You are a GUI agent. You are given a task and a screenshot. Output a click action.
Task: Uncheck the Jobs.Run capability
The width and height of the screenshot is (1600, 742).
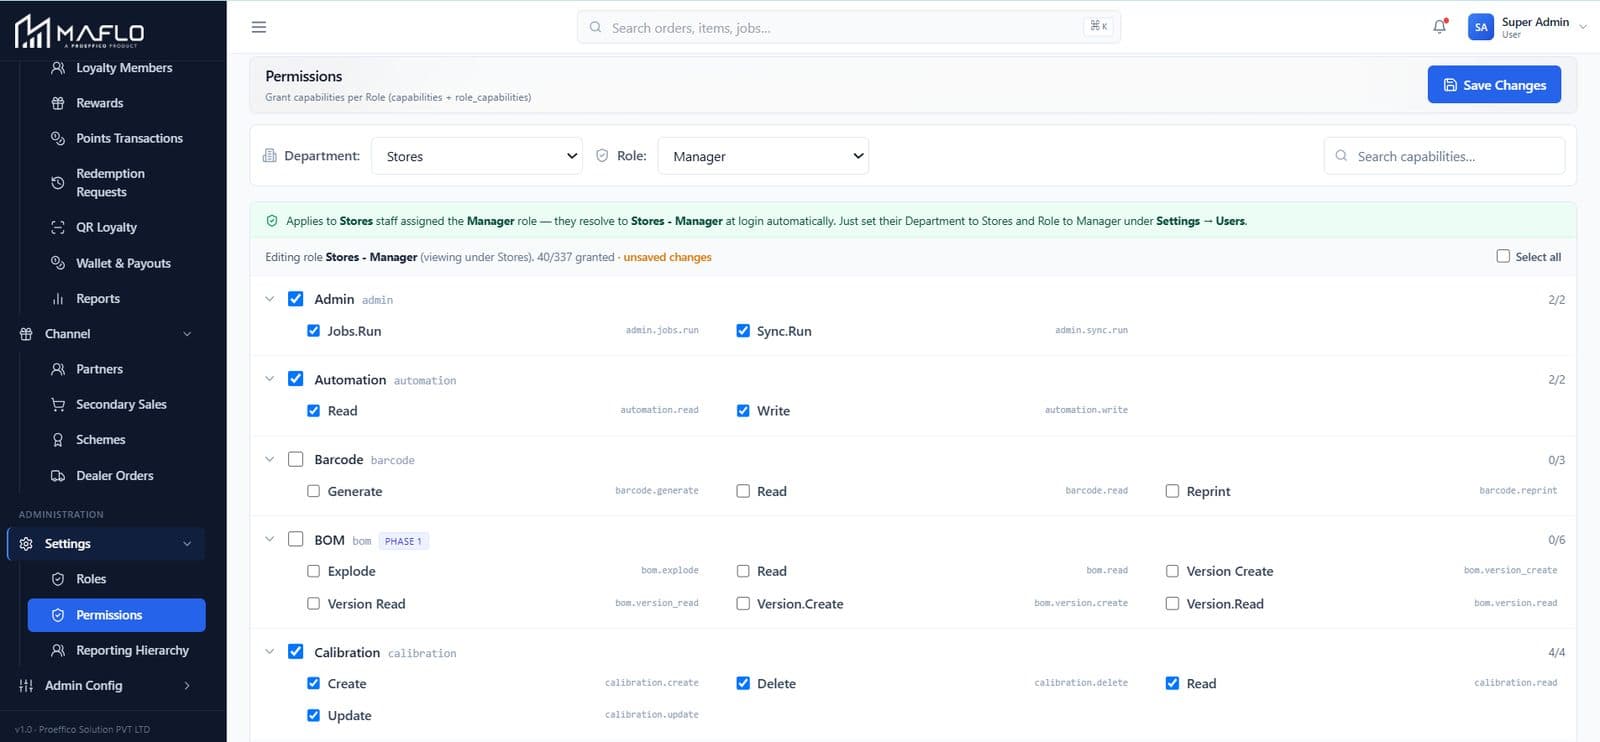(x=313, y=330)
